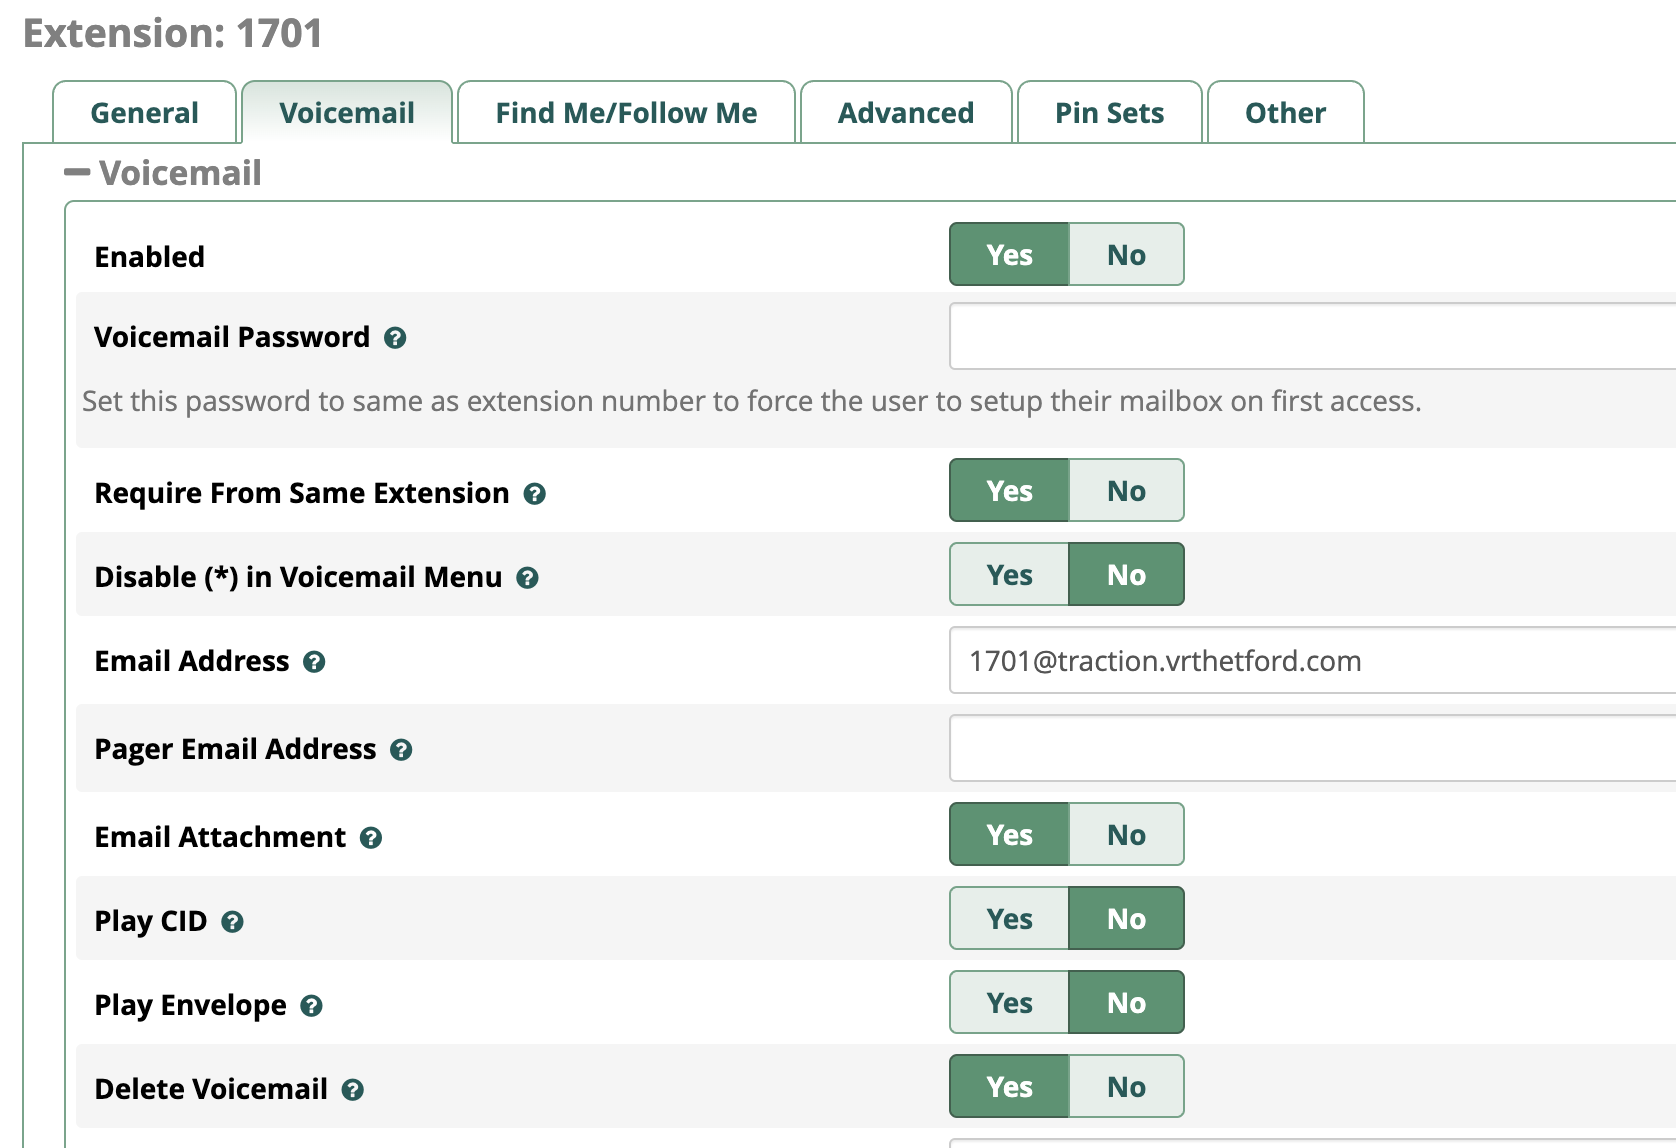Switch to the General tab
The image size is (1676, 1148).
[144, 113]
